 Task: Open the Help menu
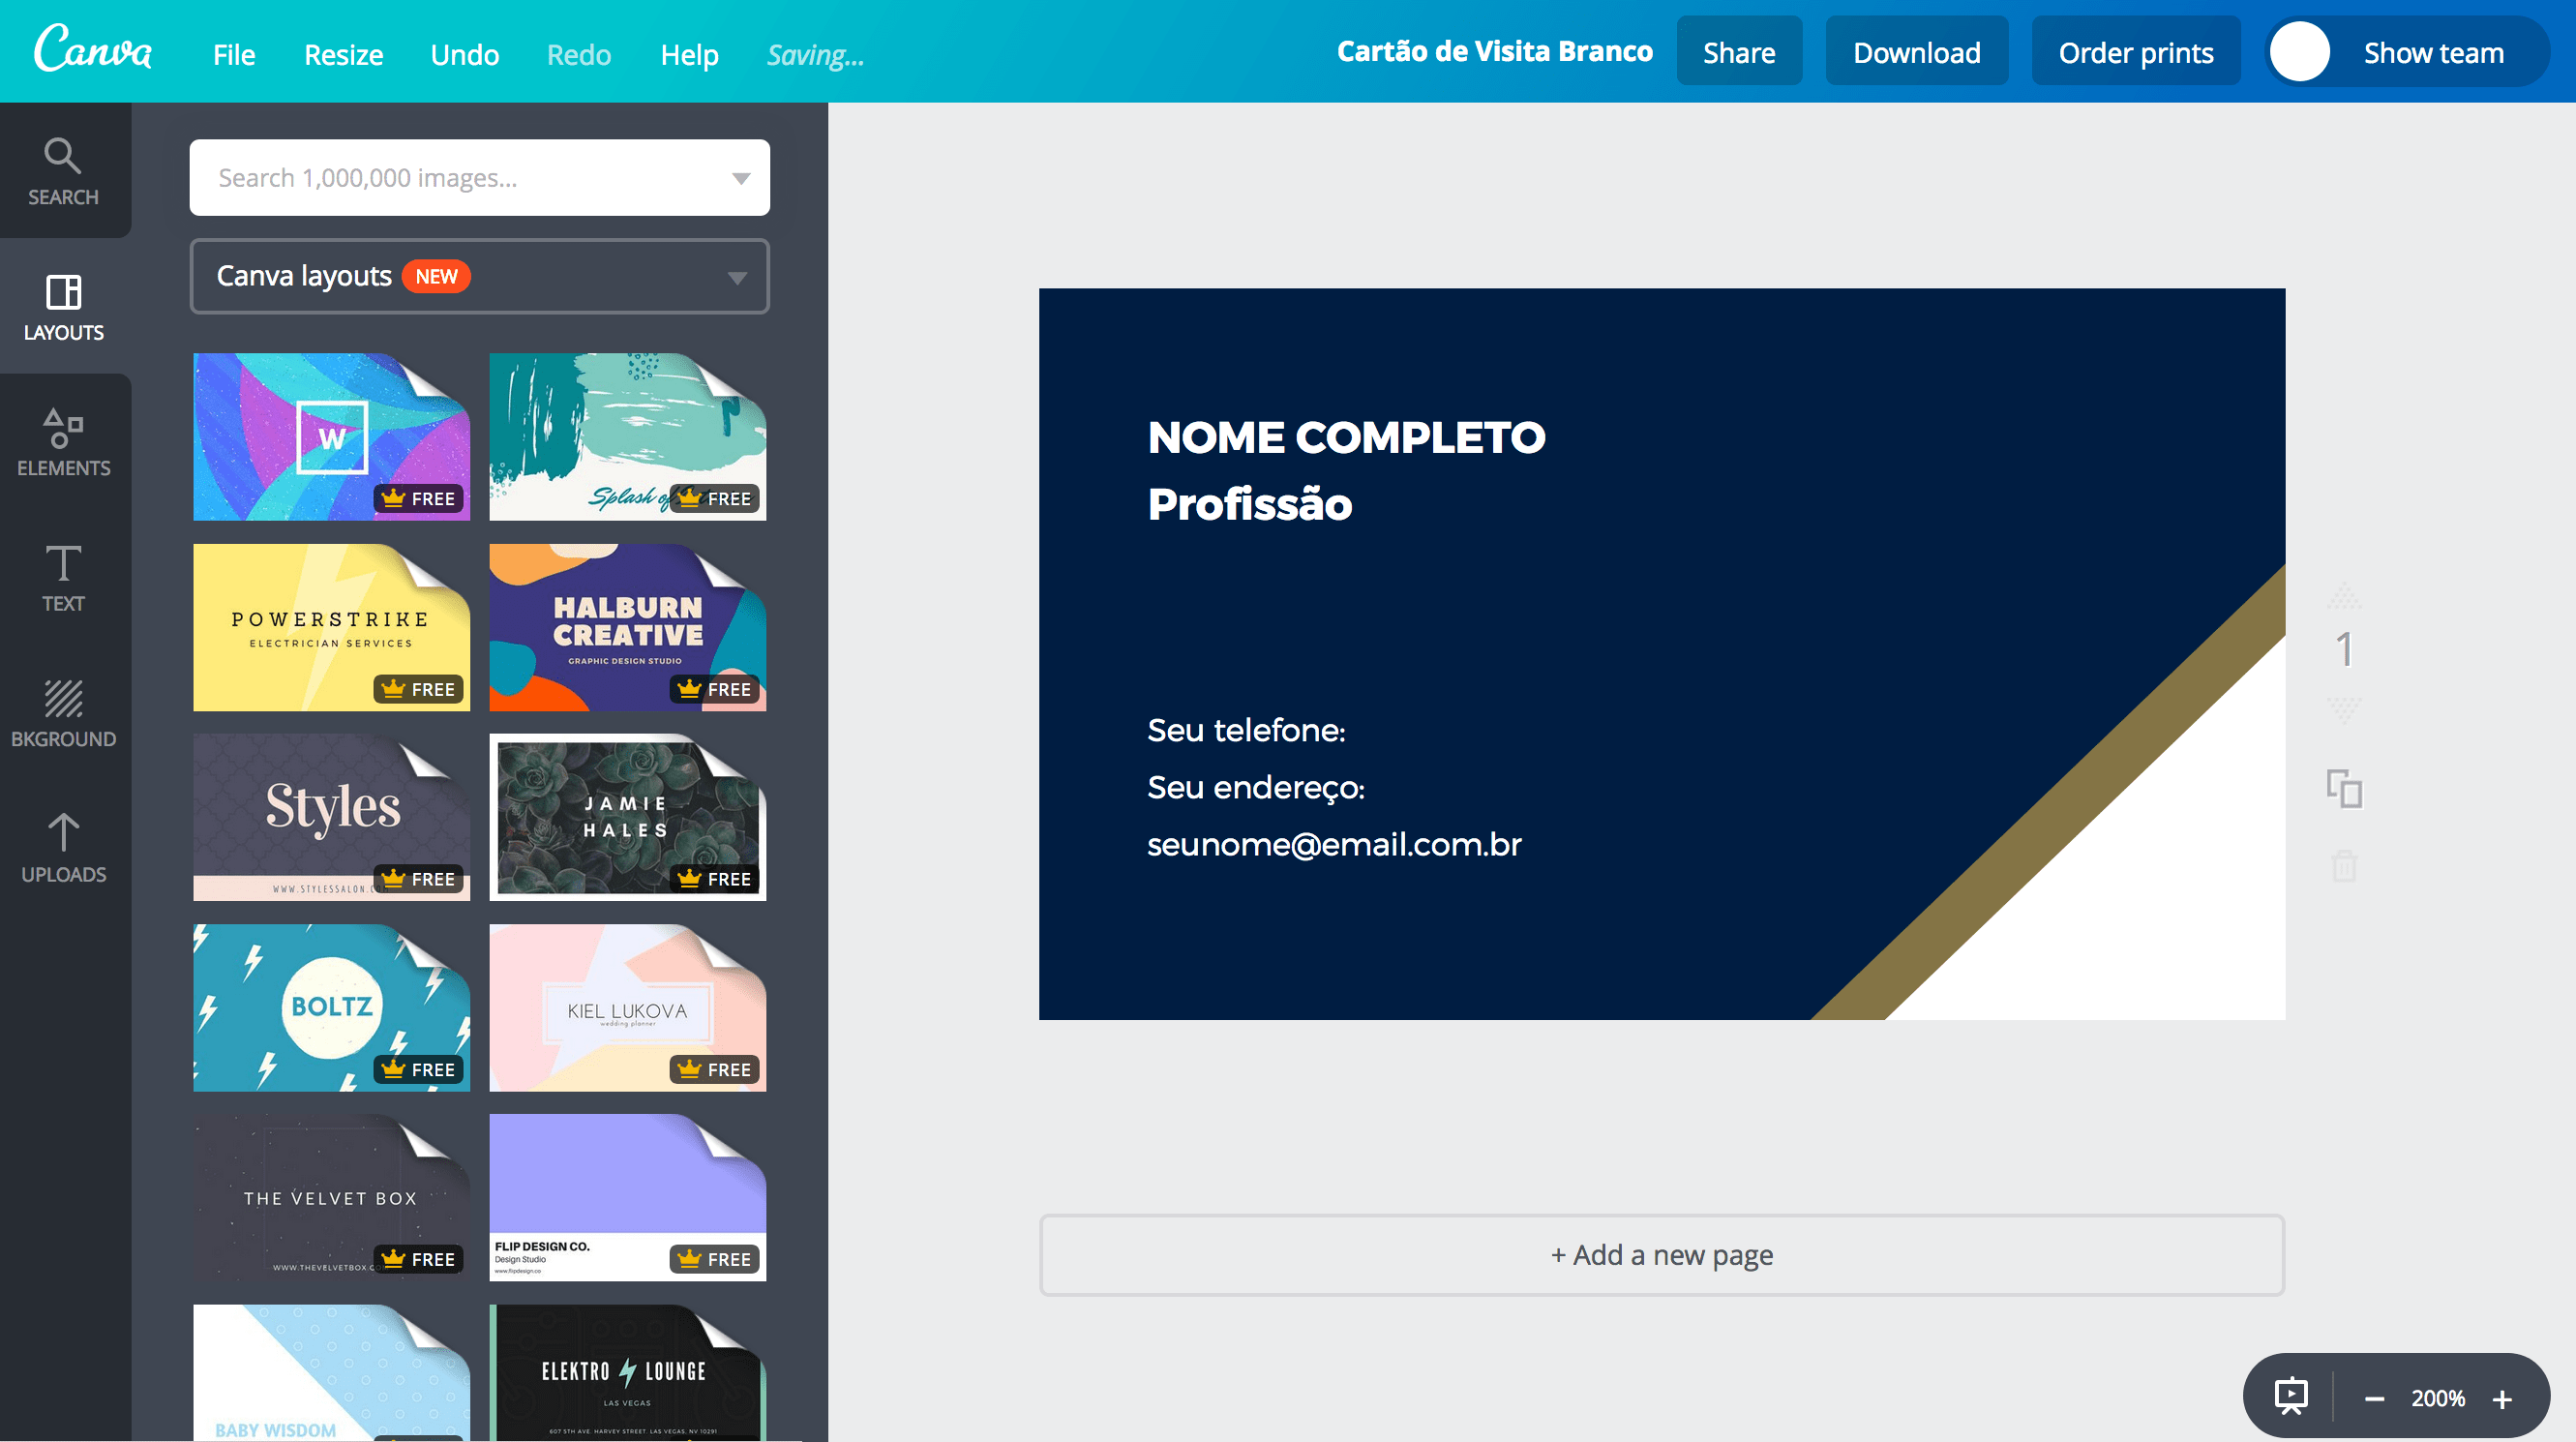pos(689,54)
